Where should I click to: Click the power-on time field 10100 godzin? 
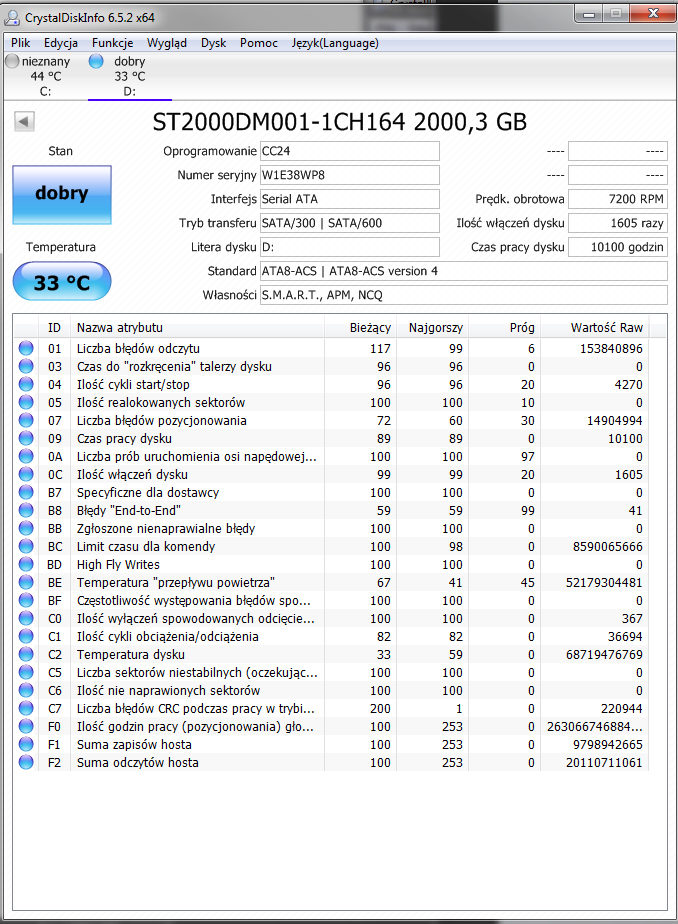point(617,247)
